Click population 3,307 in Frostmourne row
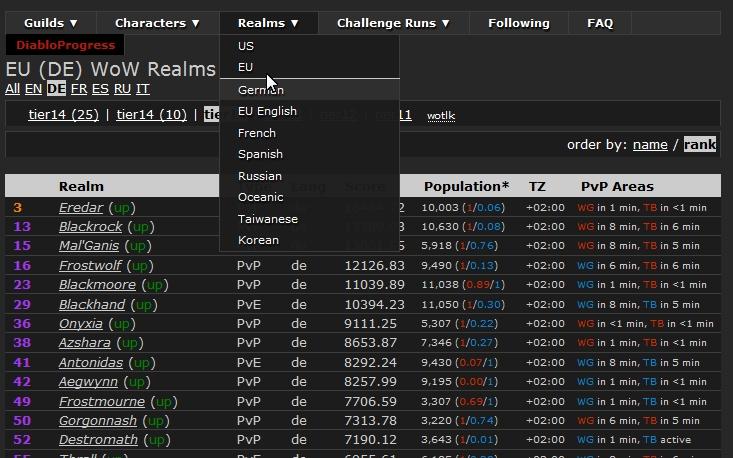733x458 pixels. [x=437, y=401]
